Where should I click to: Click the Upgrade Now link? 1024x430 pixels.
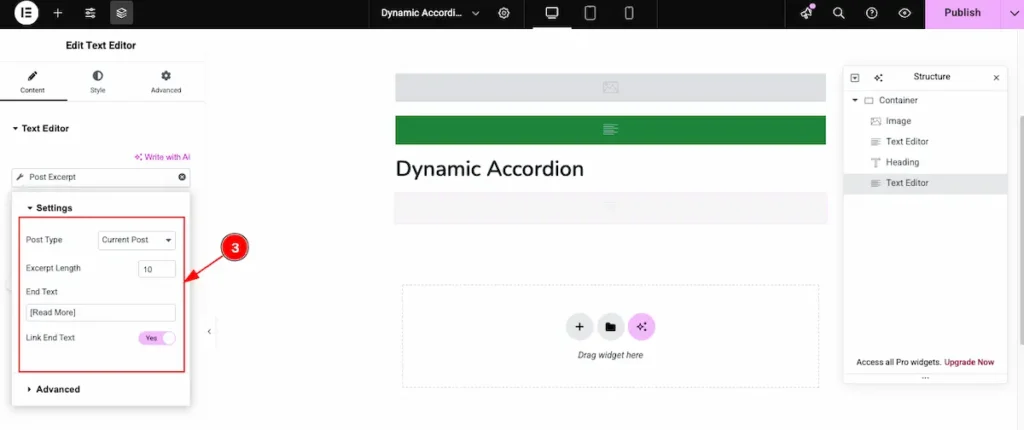tap(972, 362)
